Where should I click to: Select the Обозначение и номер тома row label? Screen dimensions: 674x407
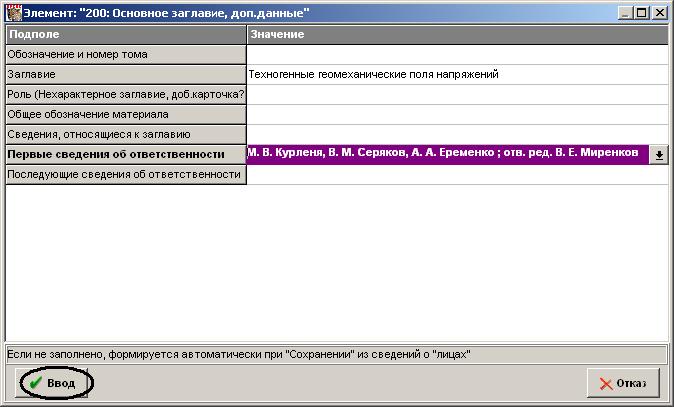(x=125, y=54)
